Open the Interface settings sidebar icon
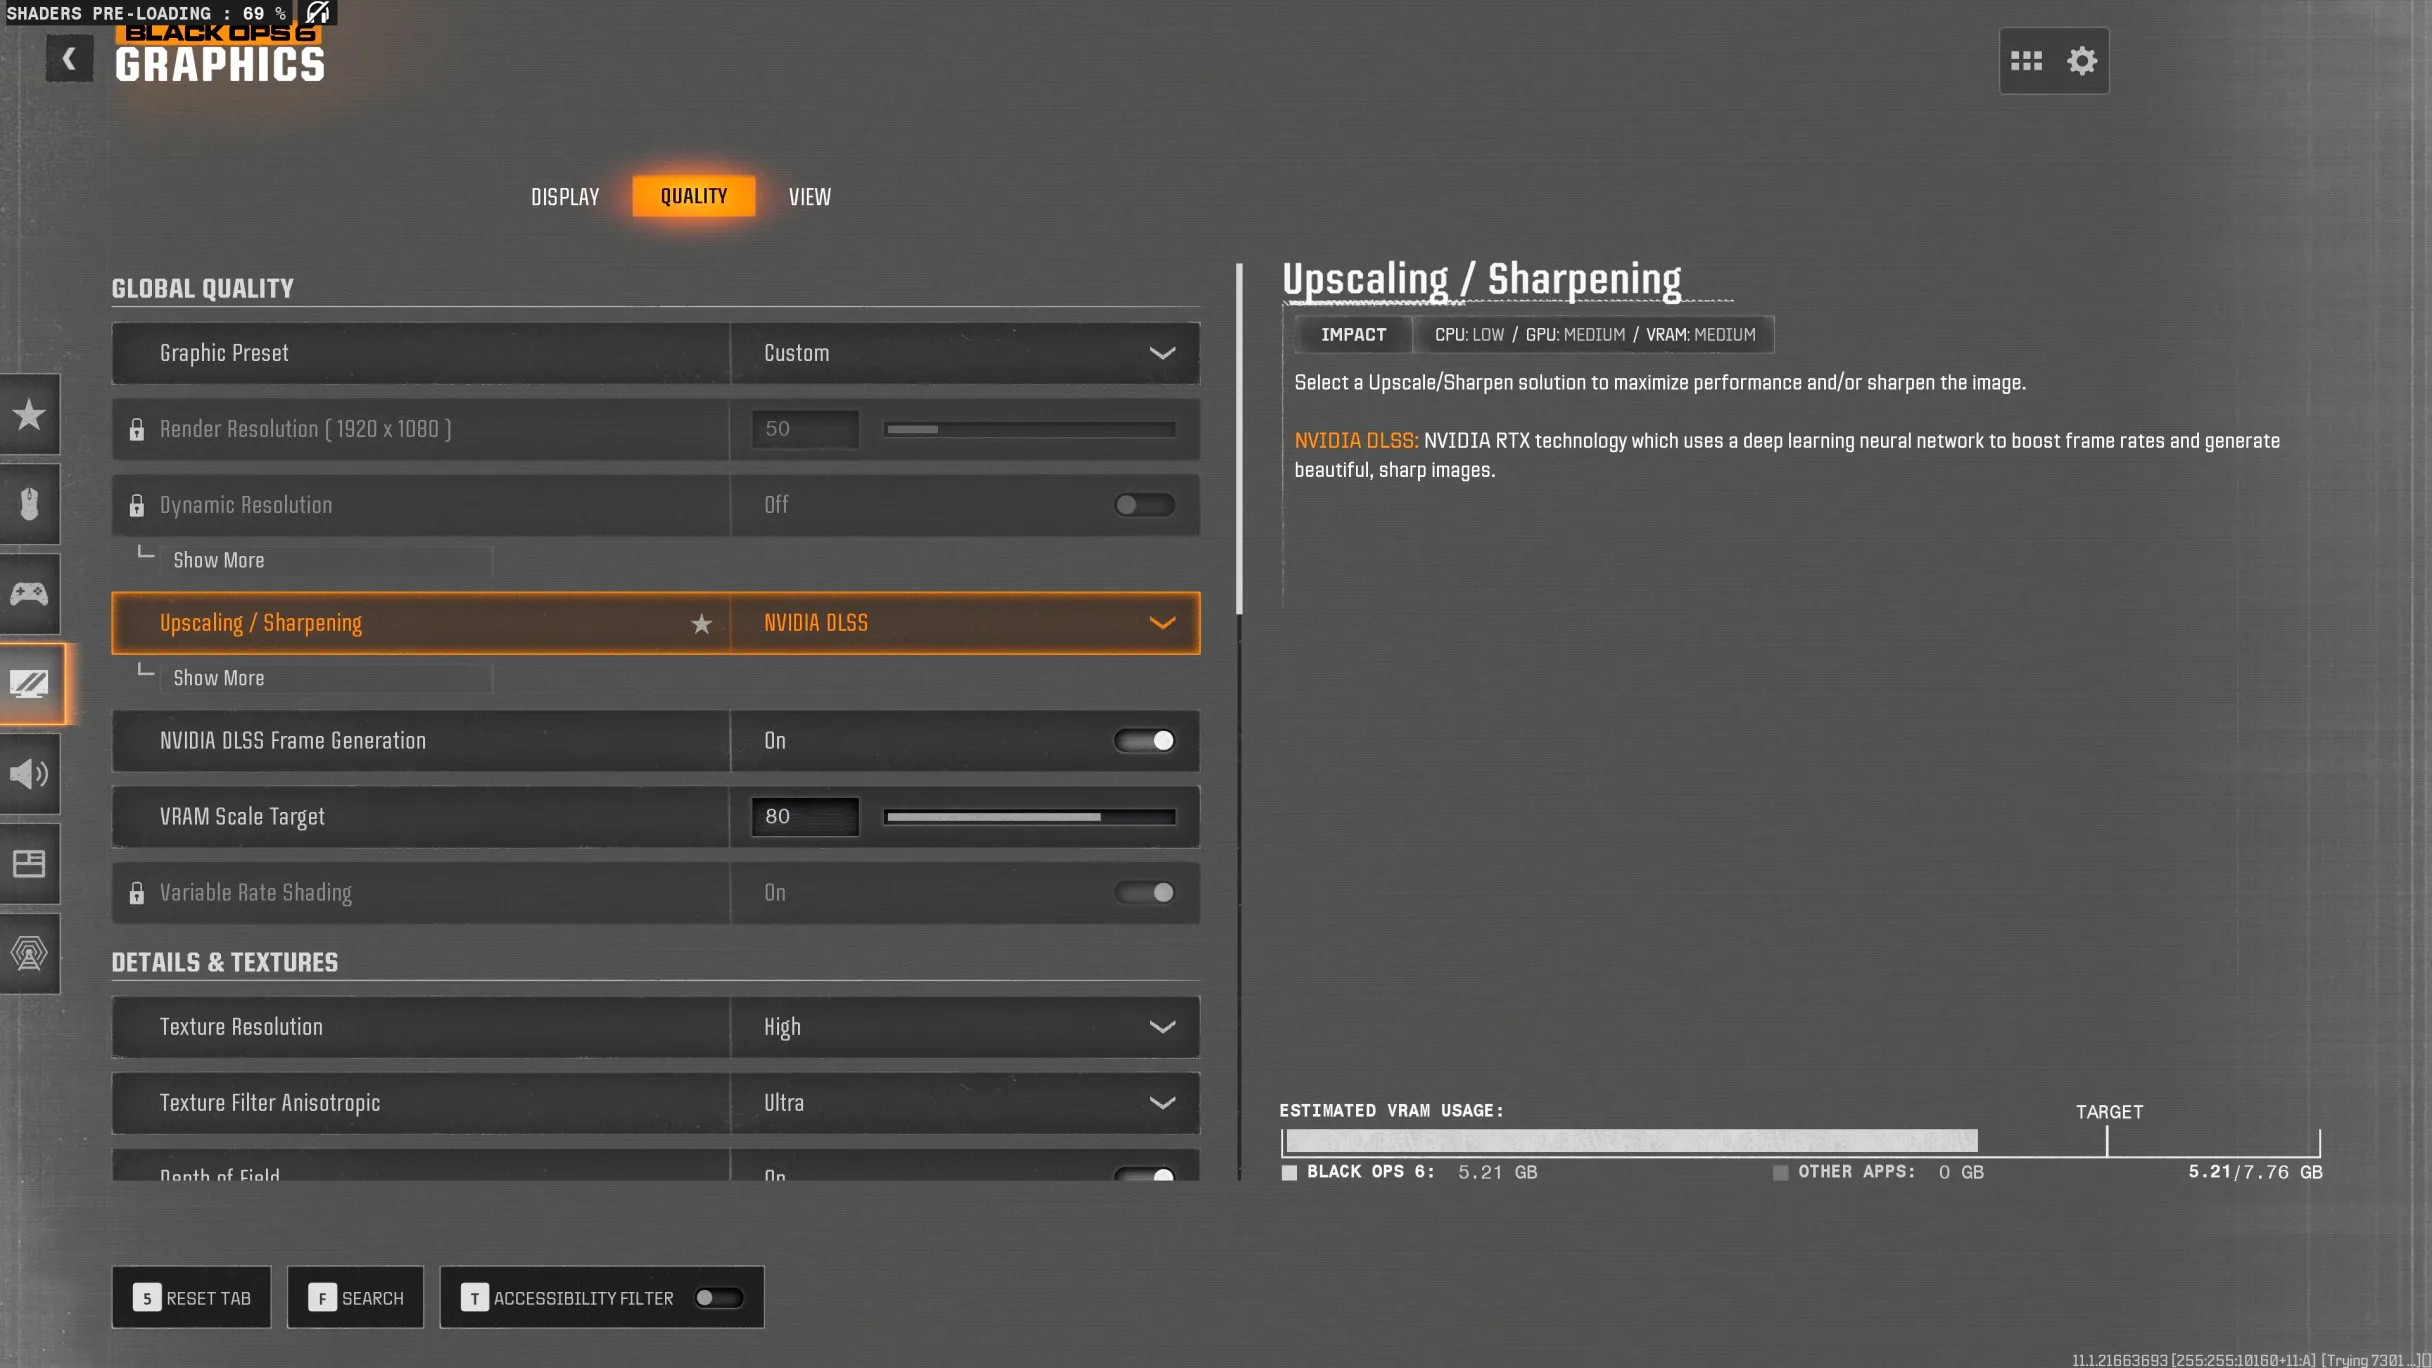The width and height of the screenshot is (2432, 1368). click(x=29, y=864)
